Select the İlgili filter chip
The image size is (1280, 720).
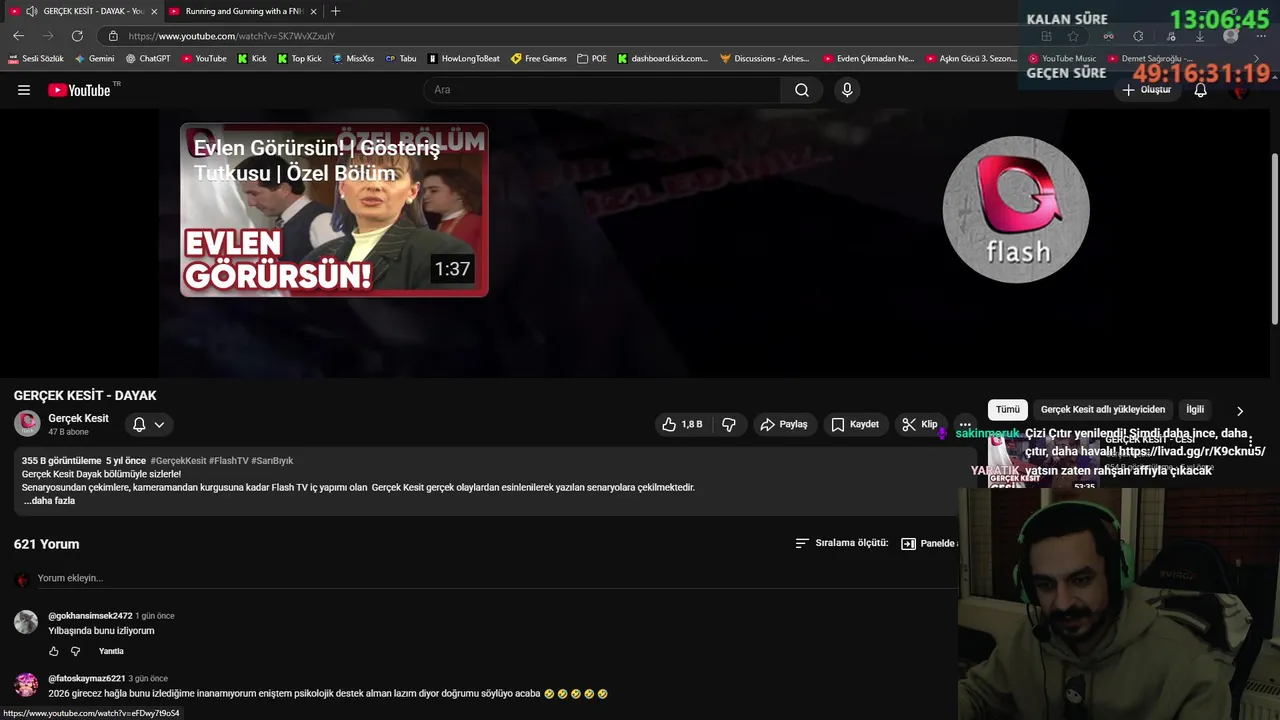pyautogui.click(x=1195, y=410)
